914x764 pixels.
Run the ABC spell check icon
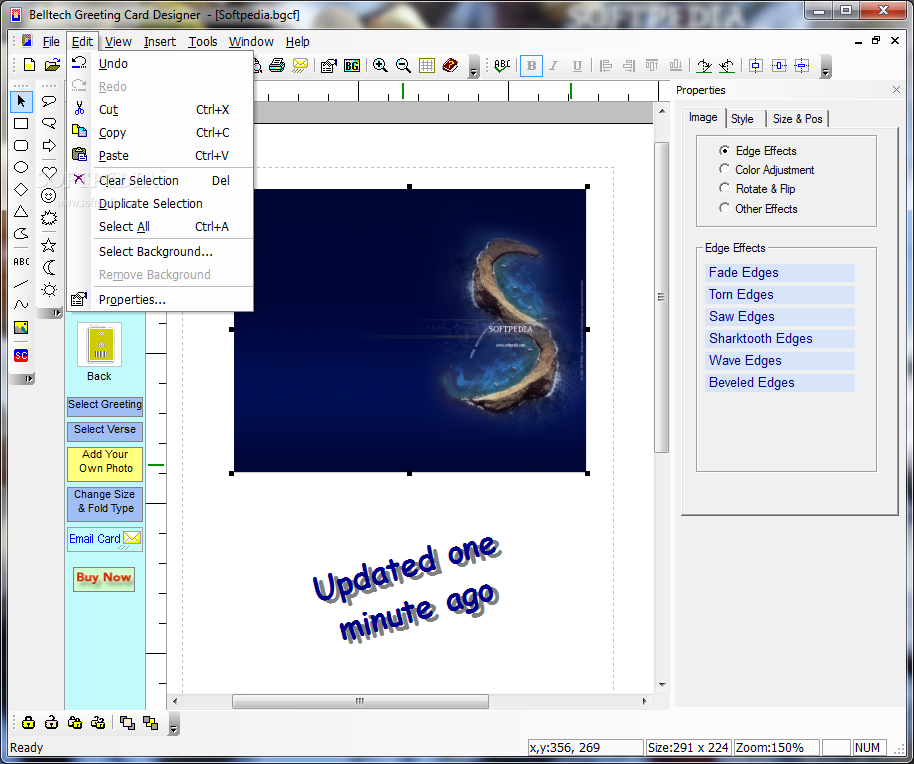click(x=501, y=65)
